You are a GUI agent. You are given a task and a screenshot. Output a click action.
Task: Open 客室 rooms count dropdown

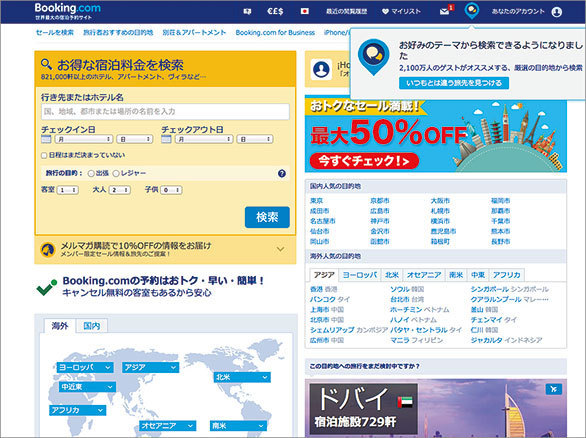(68, 190)
